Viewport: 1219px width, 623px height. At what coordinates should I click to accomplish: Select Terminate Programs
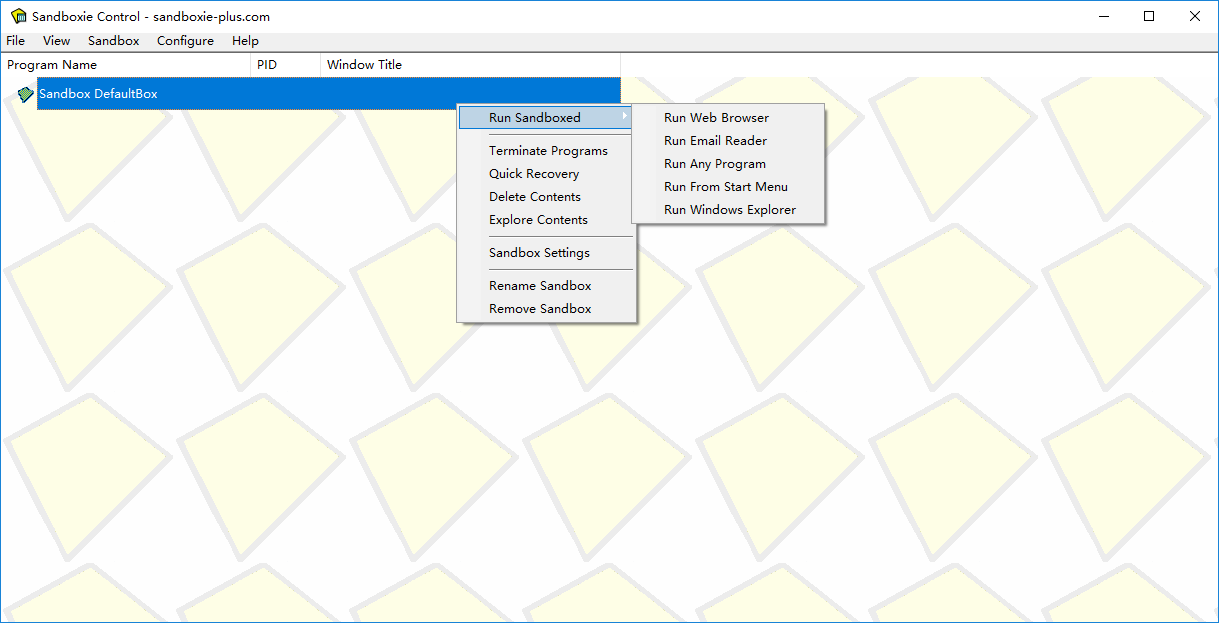click(x=546, y=151)
